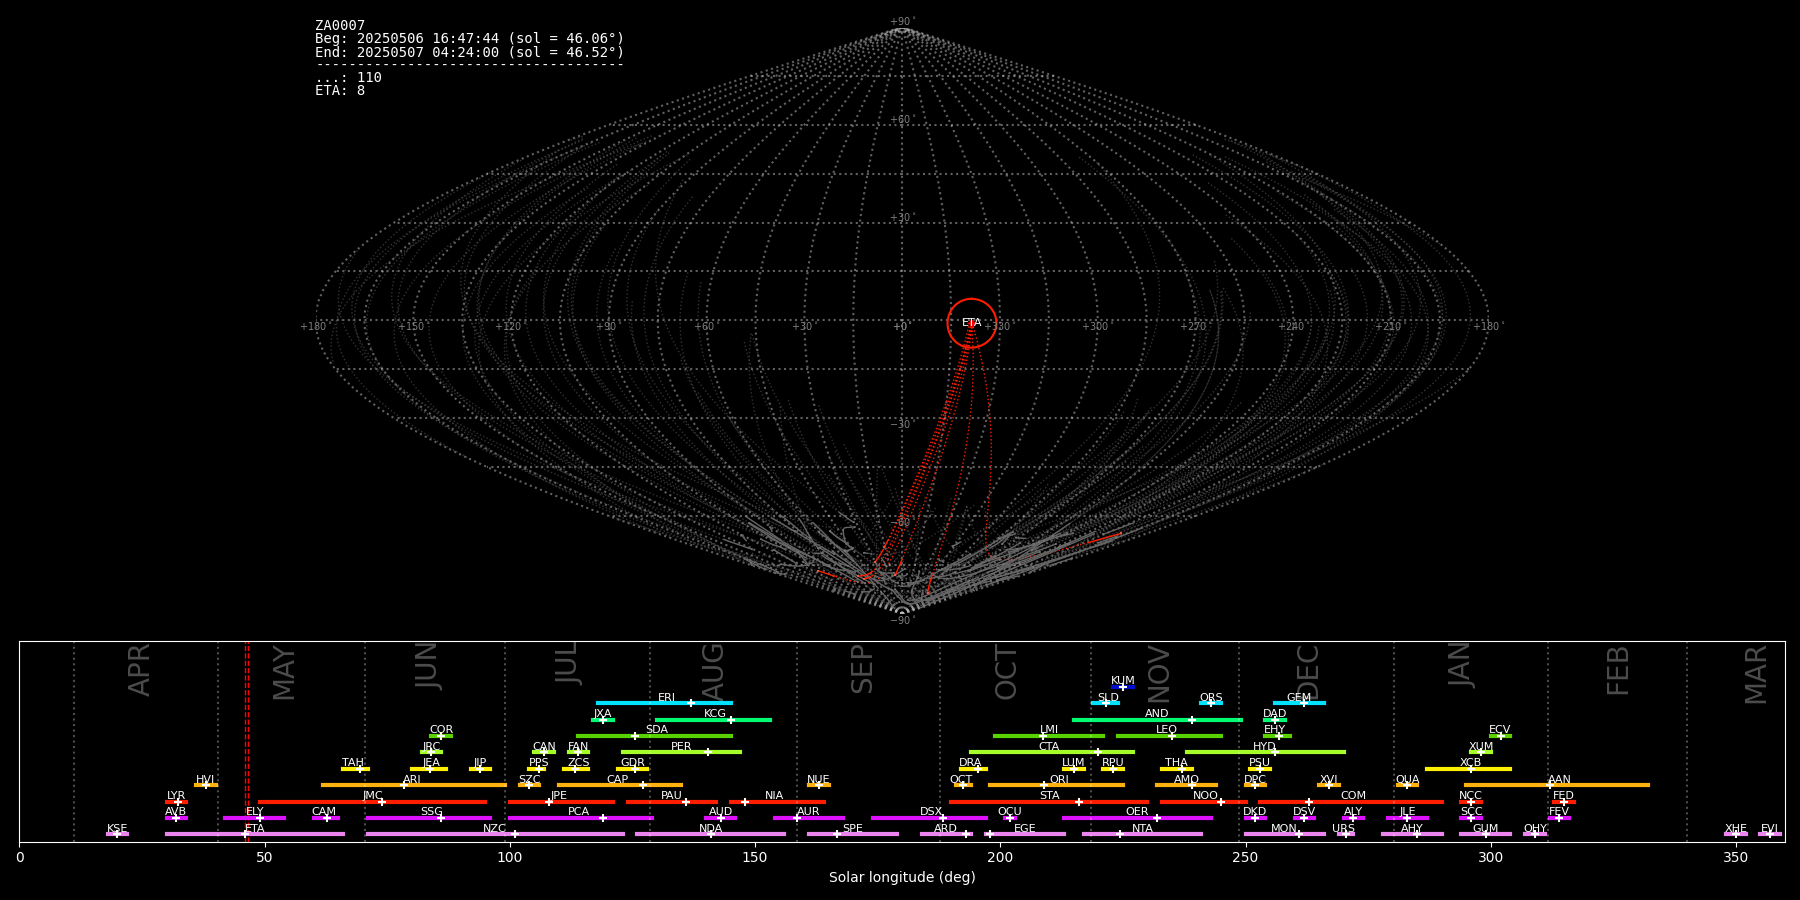This screenshot has height=900, width=1800.
Task: Click the AAN shower label
Action: 1559,780
